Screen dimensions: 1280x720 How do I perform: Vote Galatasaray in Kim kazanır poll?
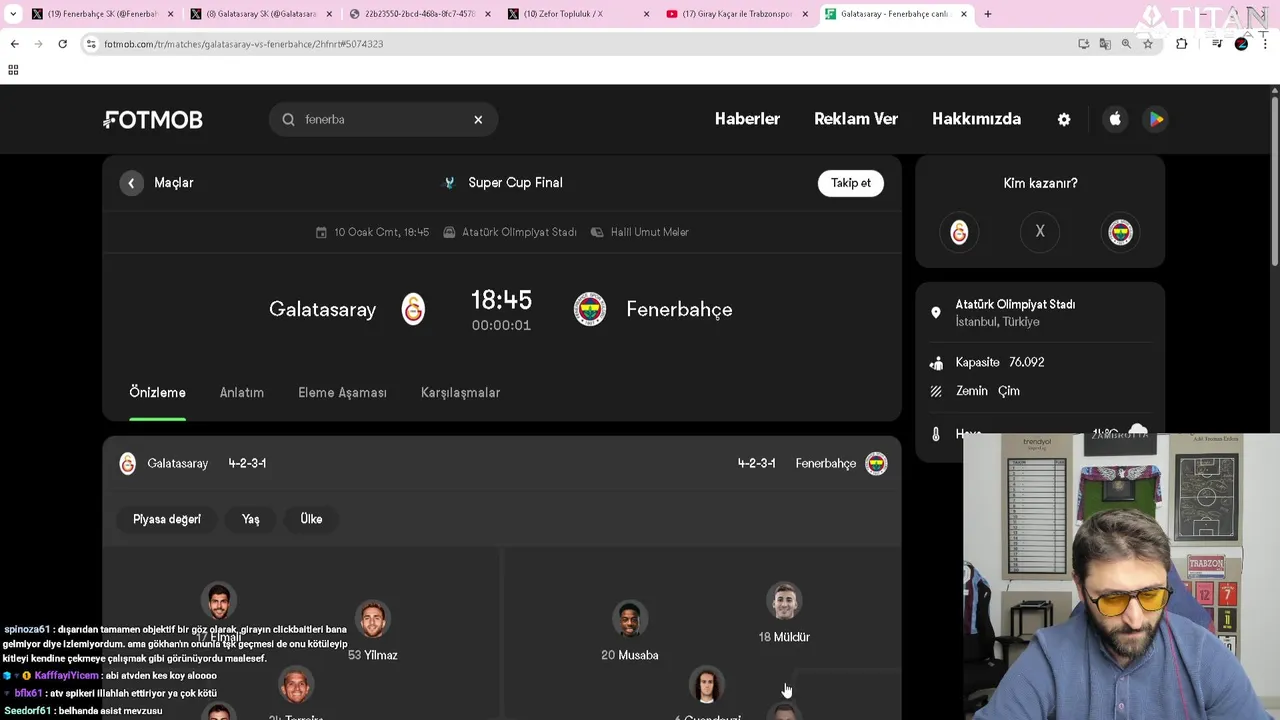(959, 232)
